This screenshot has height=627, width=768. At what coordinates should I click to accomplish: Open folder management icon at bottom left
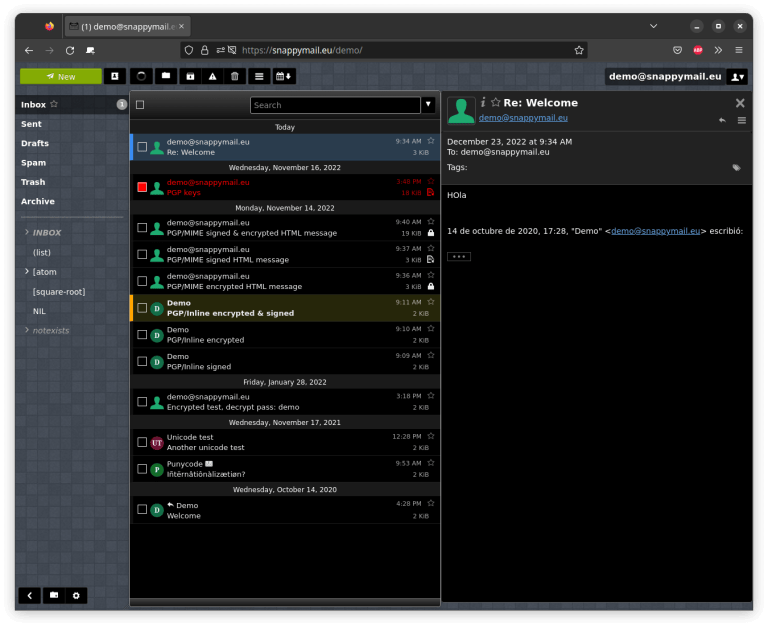(x=54, y=596)
